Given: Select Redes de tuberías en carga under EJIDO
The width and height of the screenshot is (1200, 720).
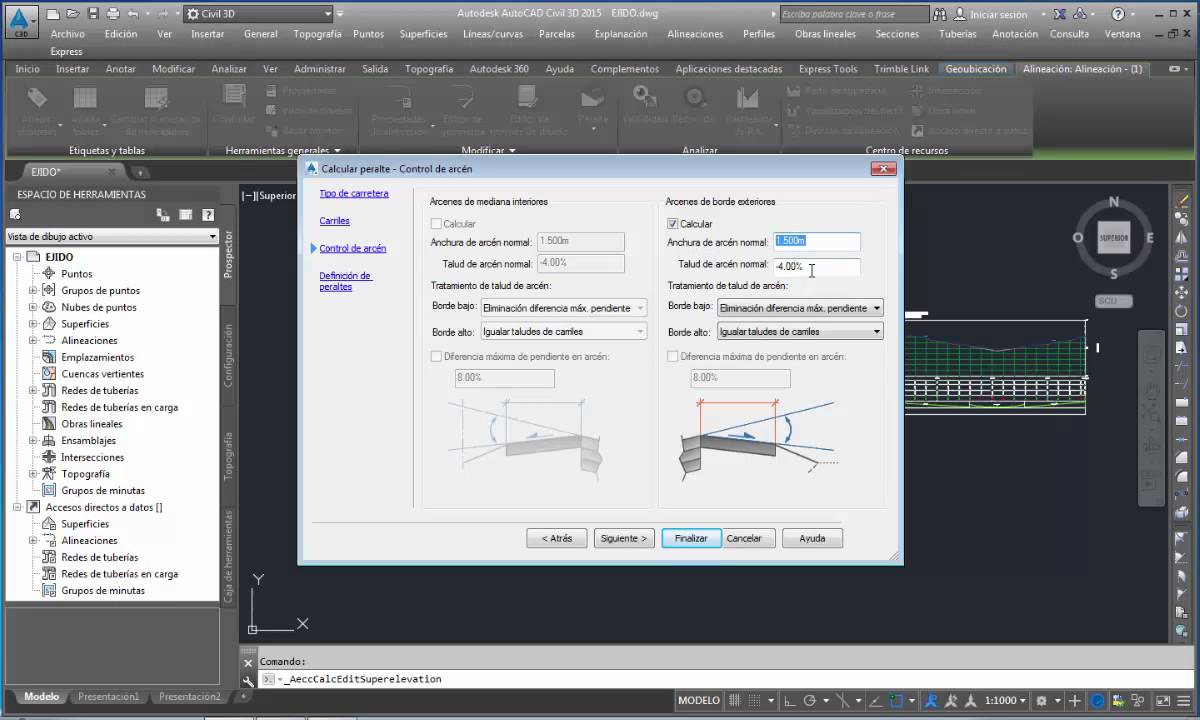Looking at the screenshot, I should (119, 407).
